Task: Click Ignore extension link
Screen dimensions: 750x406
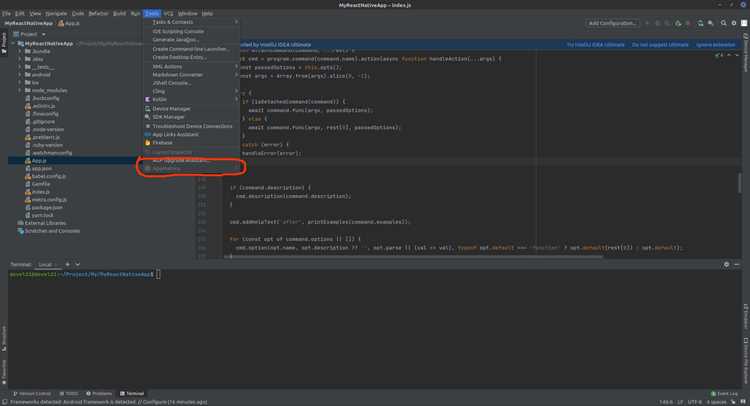Action: (x=716, y=44)
